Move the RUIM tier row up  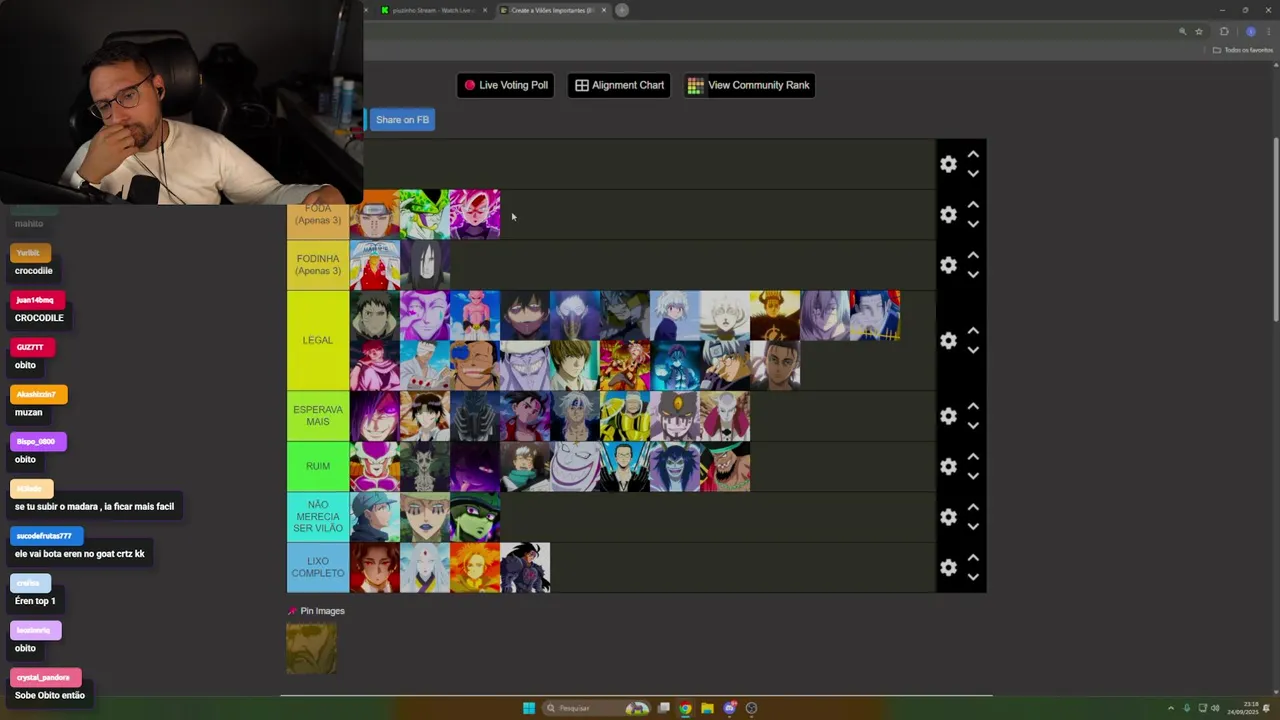pos(973,457)
